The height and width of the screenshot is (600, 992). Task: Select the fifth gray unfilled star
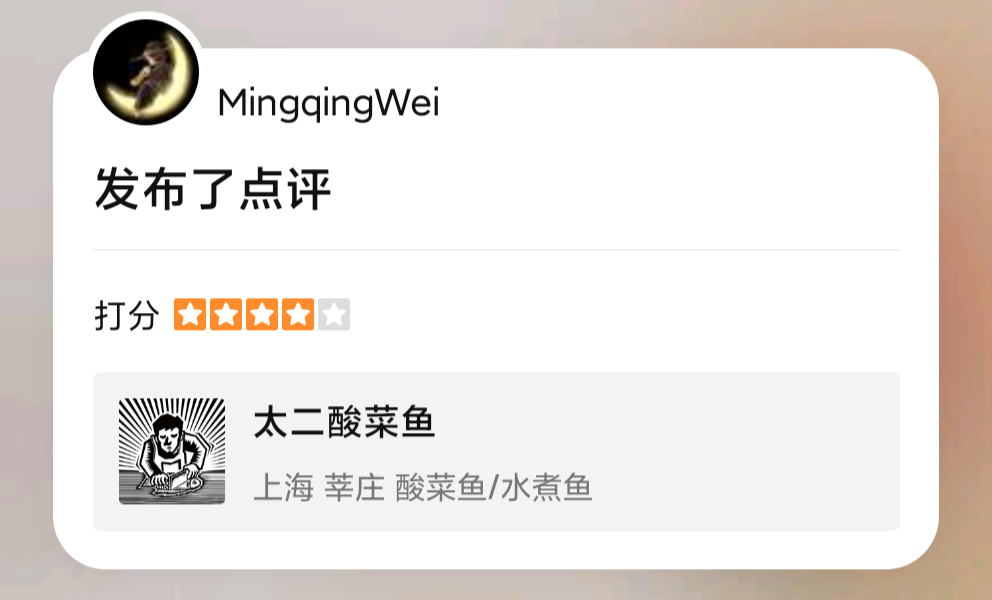point(334,315)
